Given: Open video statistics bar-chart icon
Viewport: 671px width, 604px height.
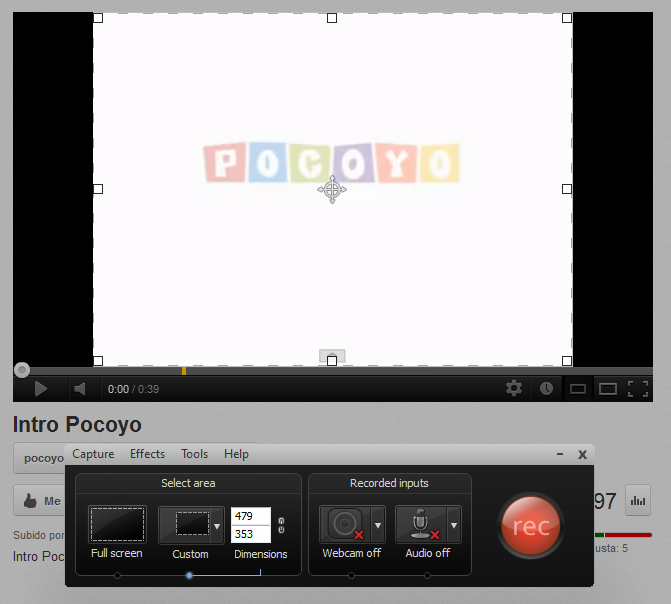Looking at the screenshot, I should click(x=638, y=500).
